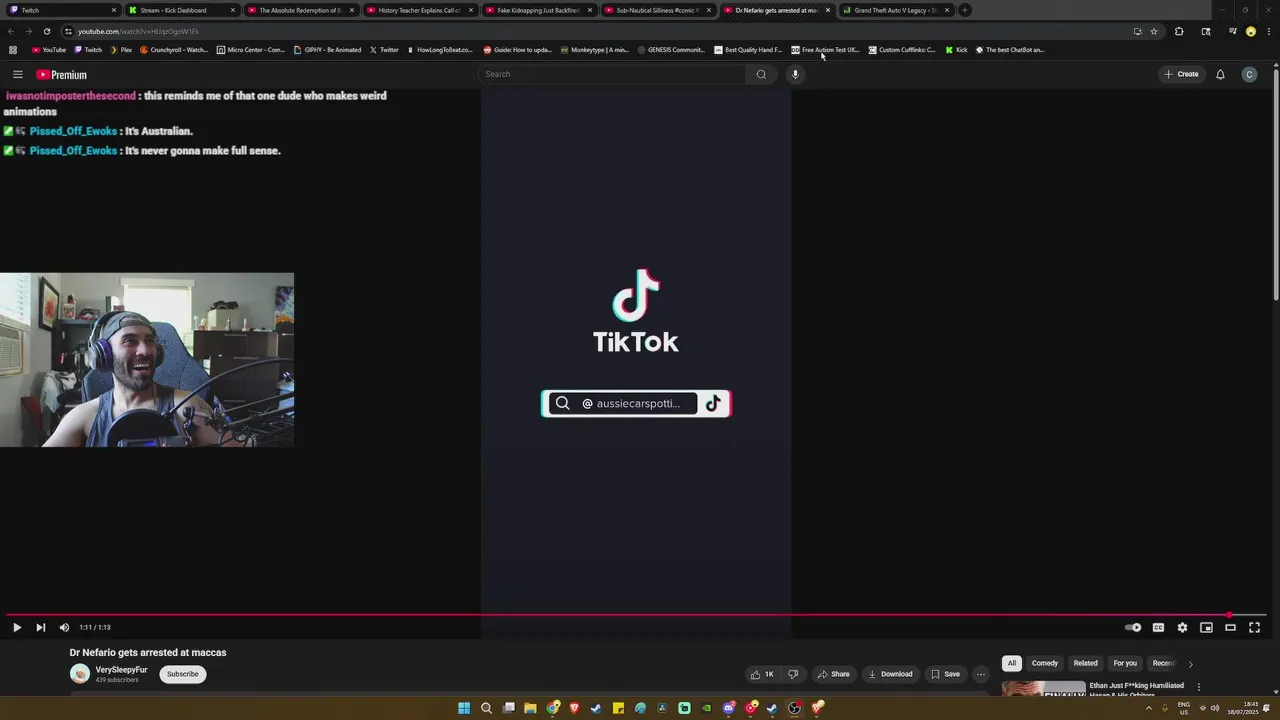Select the For you filter chip

(x=1125, y=663)
